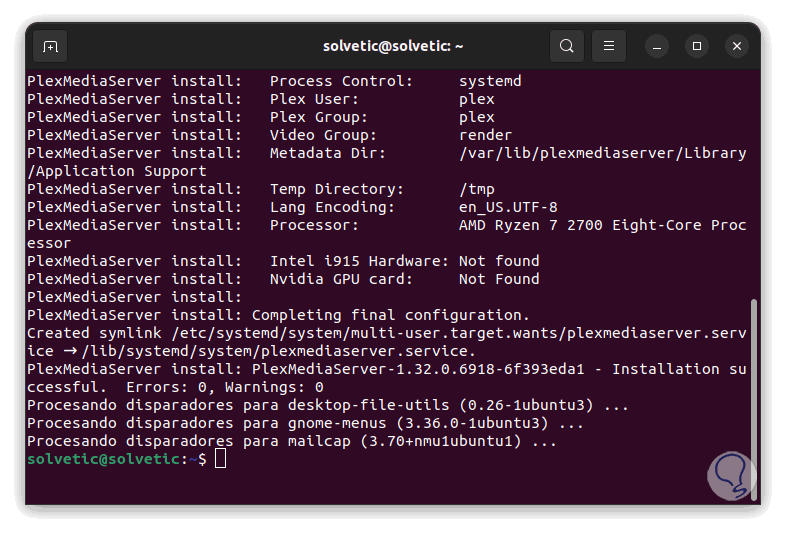The height and width of the screenshot is (533, 786).
Task: Click the window title solvetic@solvetic: ~
Action: [x=393, y=46]
